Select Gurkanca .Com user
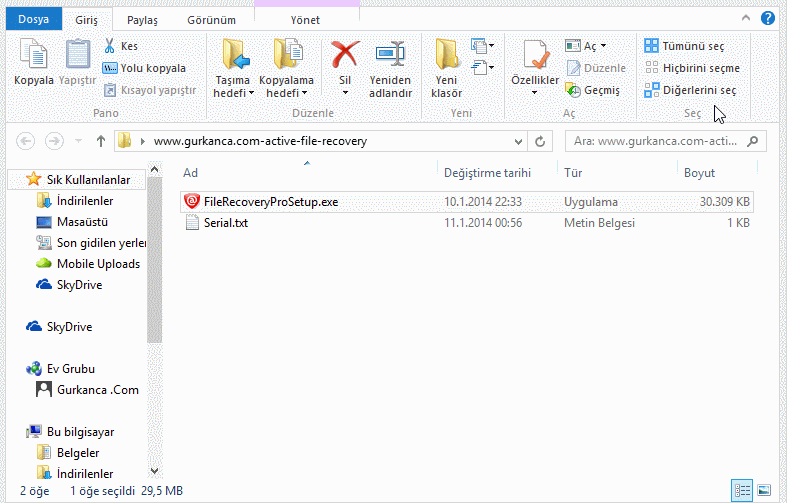787x503 pixels. point(87,390)
